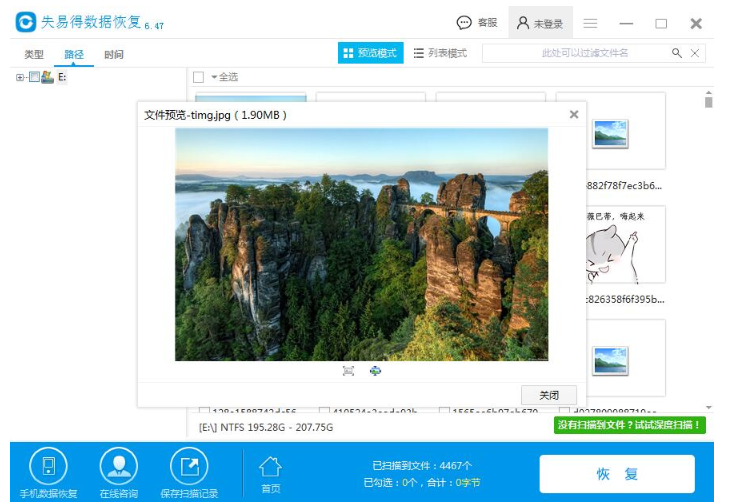This screenshot has width=731, height=504.
Task: Select 列表模式 list view mode
Action: point(440,53)
